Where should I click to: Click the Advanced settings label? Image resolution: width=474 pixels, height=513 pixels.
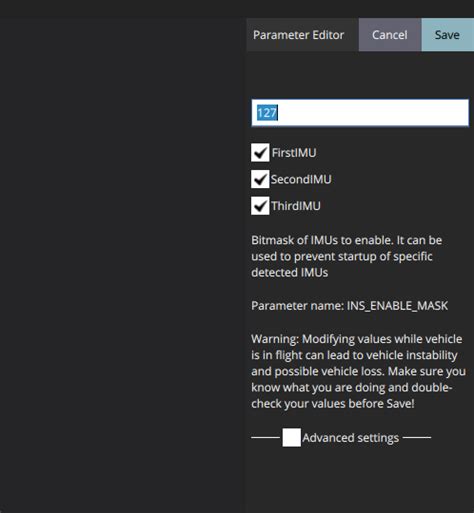point(350,438)
